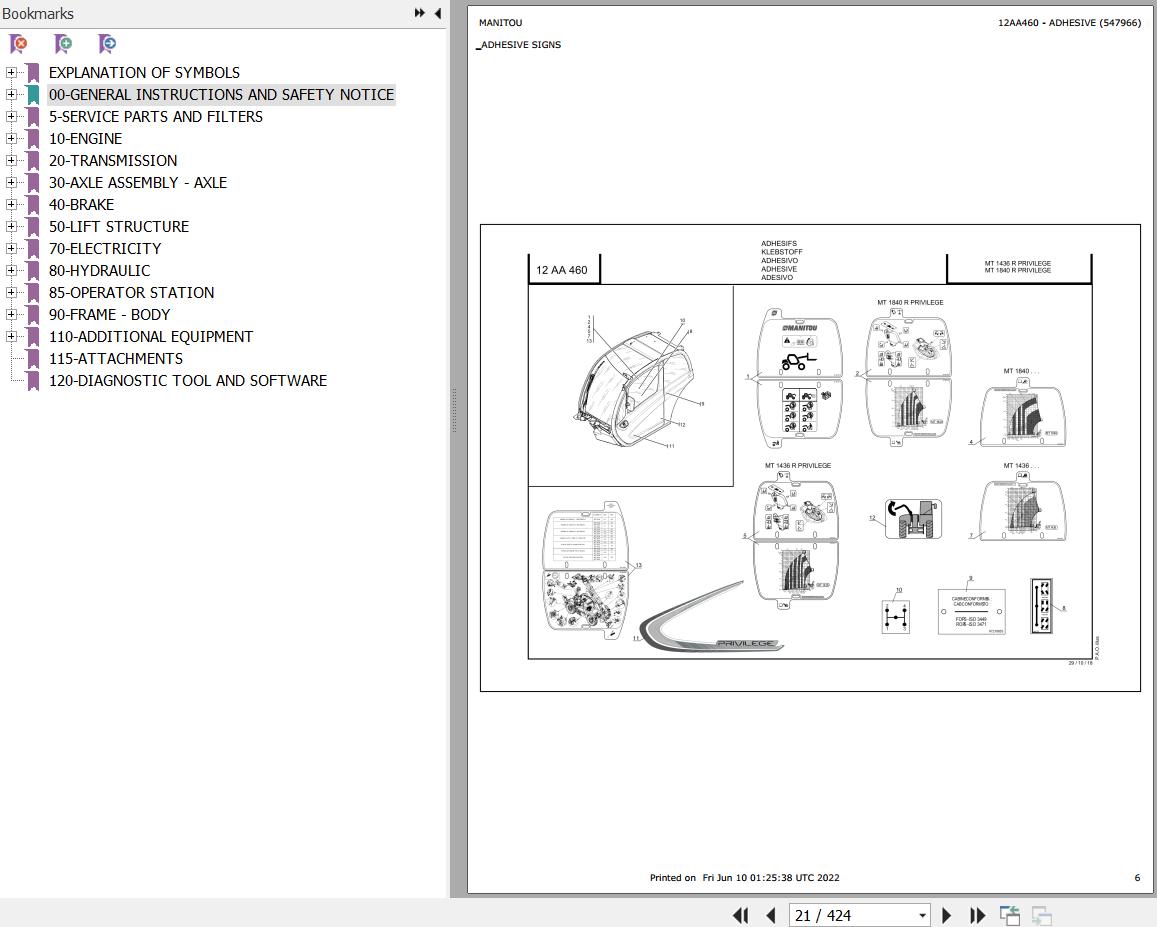Jump to the 10-ENGINE bookmark
Screen dimensions: 1157x927
pos(86,139)
